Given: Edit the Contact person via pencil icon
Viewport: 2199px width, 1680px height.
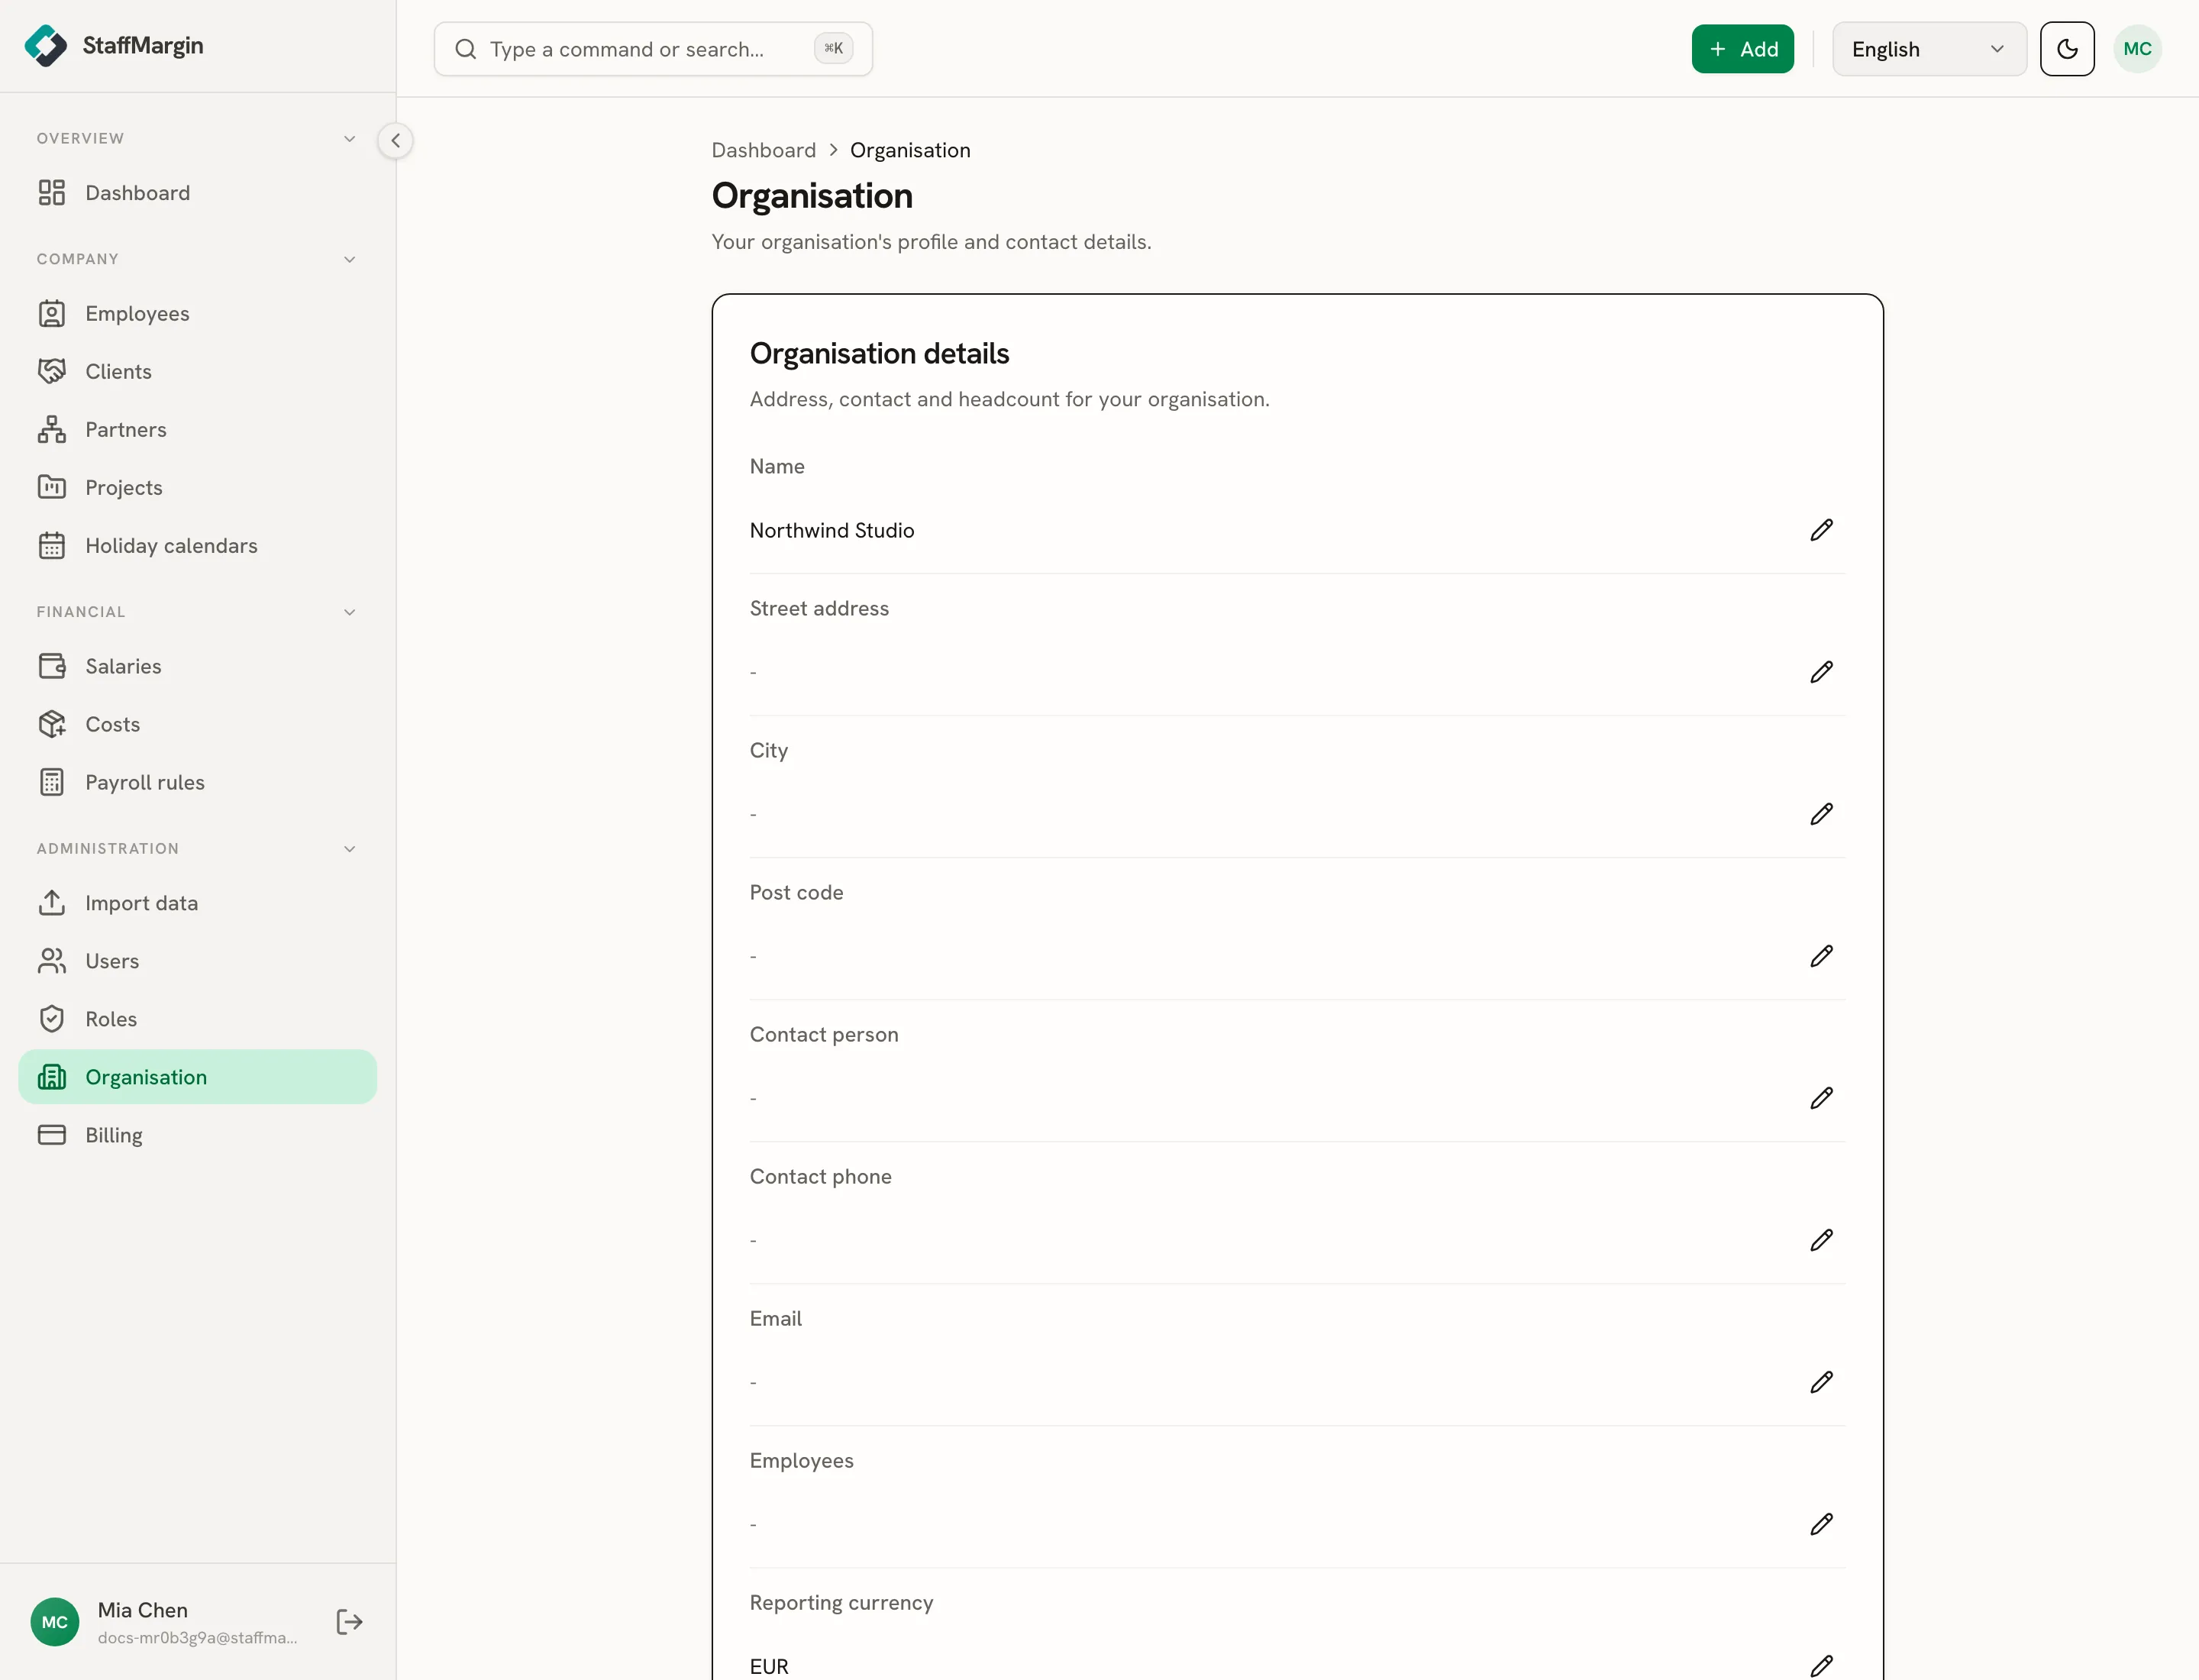Looking at the screenshot, I should (1821, 1098).
